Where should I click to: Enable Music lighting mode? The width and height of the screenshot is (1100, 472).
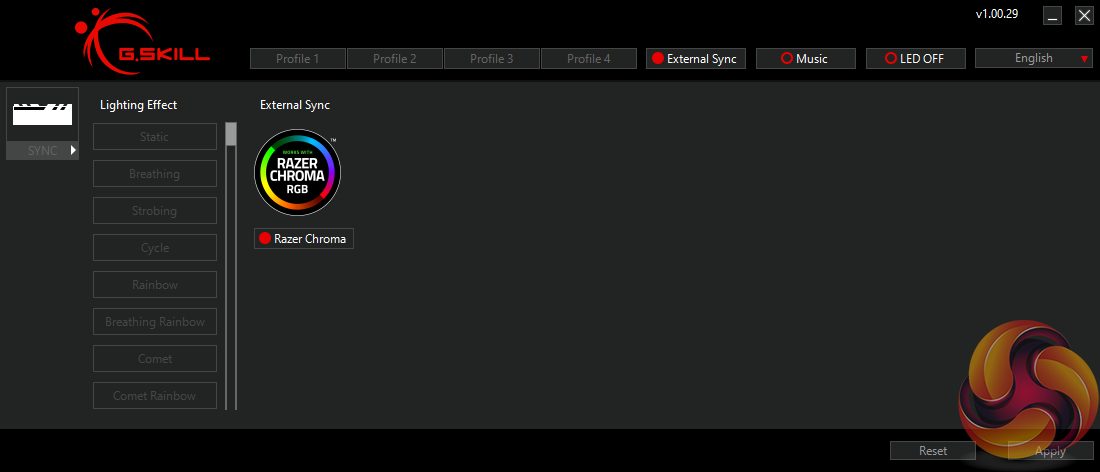pyautogui.click(x=805, y=58)
